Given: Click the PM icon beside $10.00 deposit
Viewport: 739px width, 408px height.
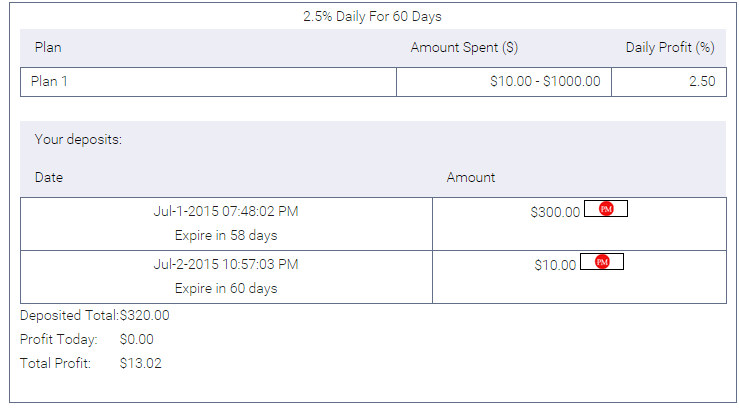Looking at the screenshot, I should (602, 262).
